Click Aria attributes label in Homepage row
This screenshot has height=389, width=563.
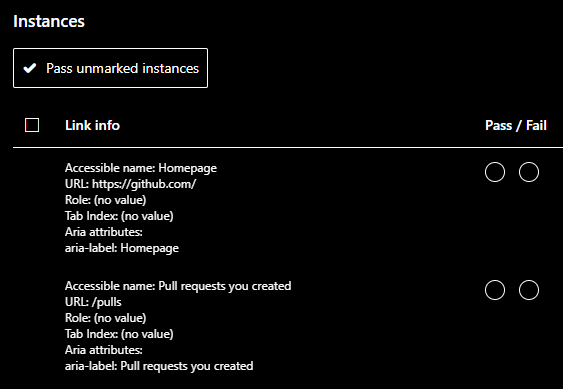click(x=104, y=232)
